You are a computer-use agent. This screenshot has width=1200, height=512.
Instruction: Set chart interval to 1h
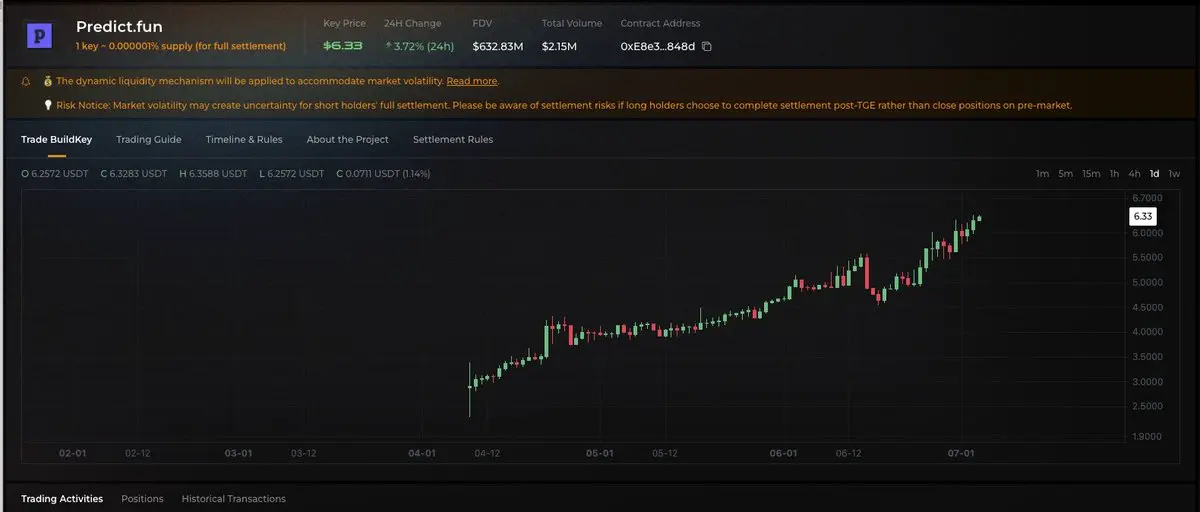point(1114,174)
